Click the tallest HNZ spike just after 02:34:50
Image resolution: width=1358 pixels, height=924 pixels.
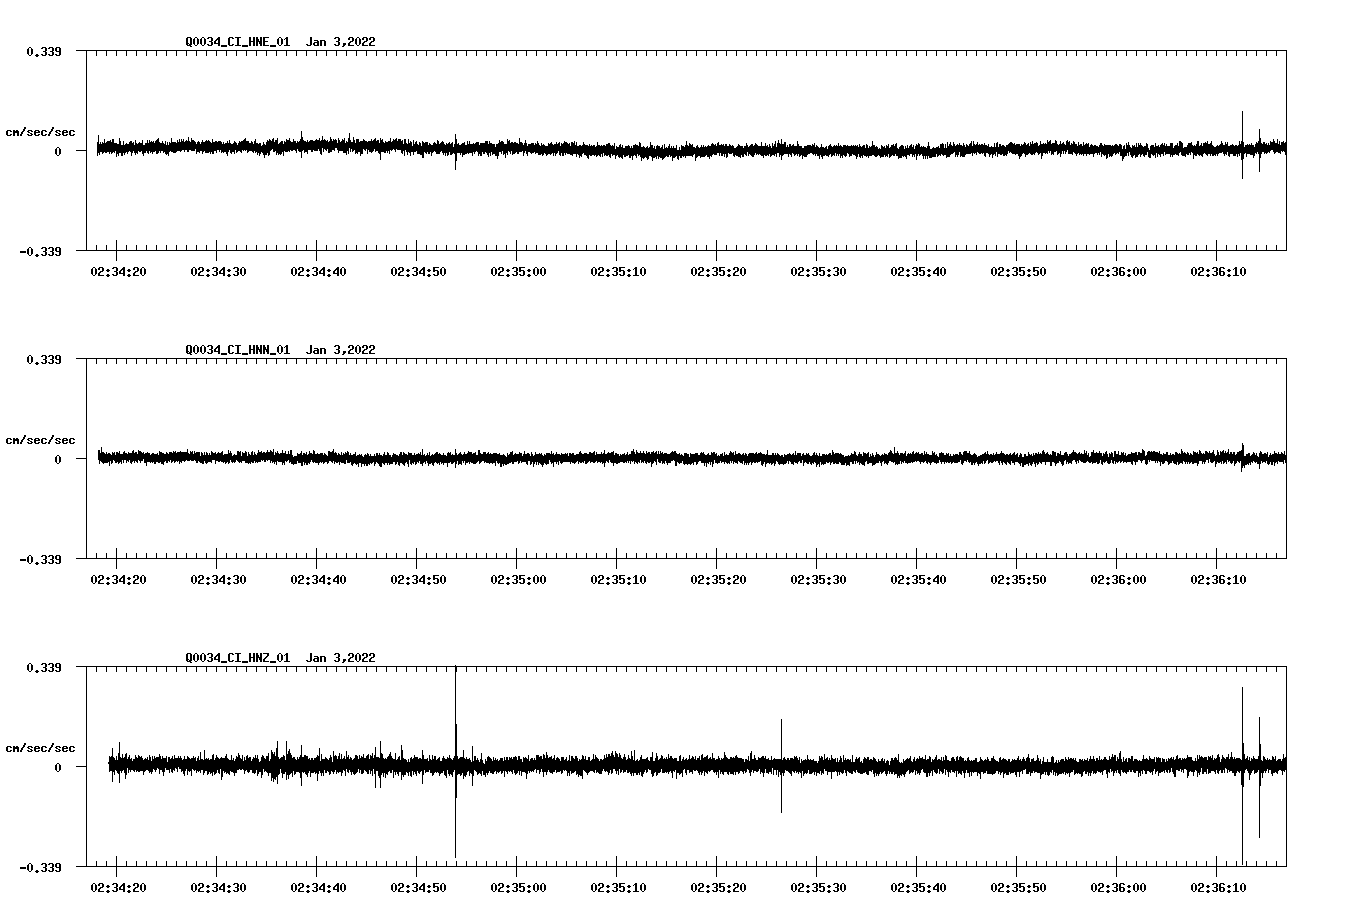pyautogui.click(x=455, y=762)
